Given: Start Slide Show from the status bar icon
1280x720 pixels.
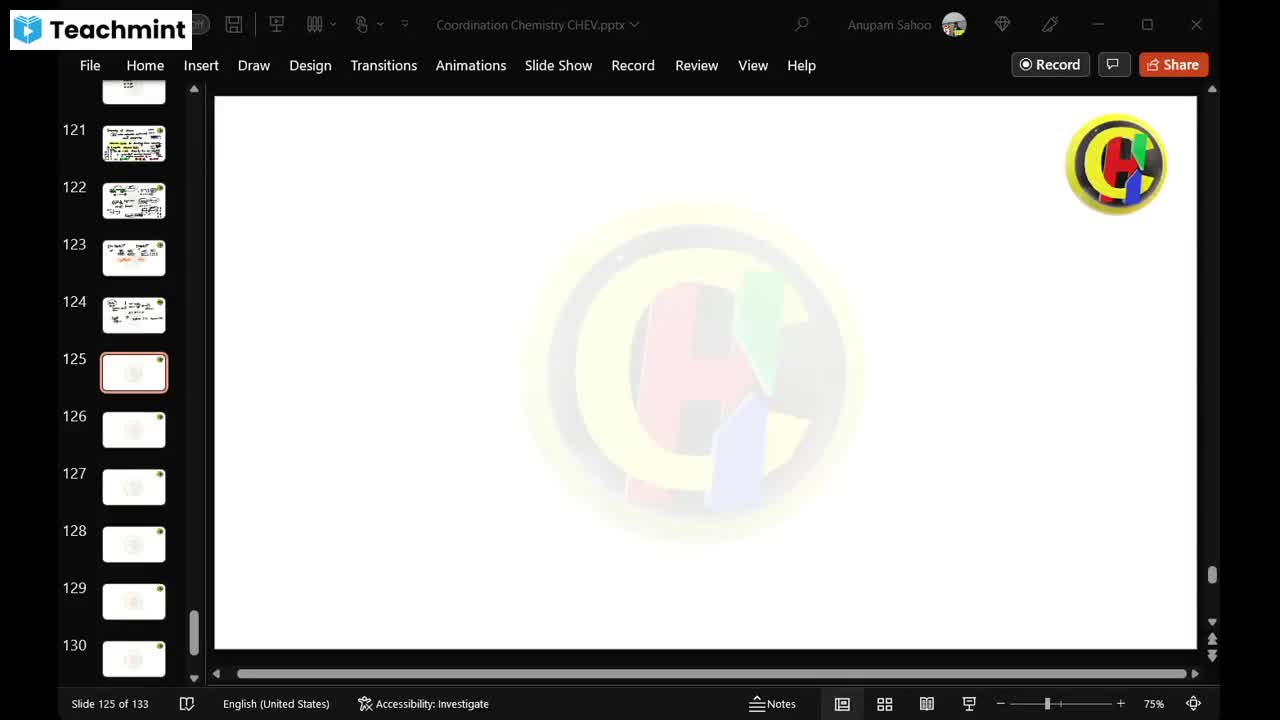Looking at the screenshot, I should click(x=969, y=704).
